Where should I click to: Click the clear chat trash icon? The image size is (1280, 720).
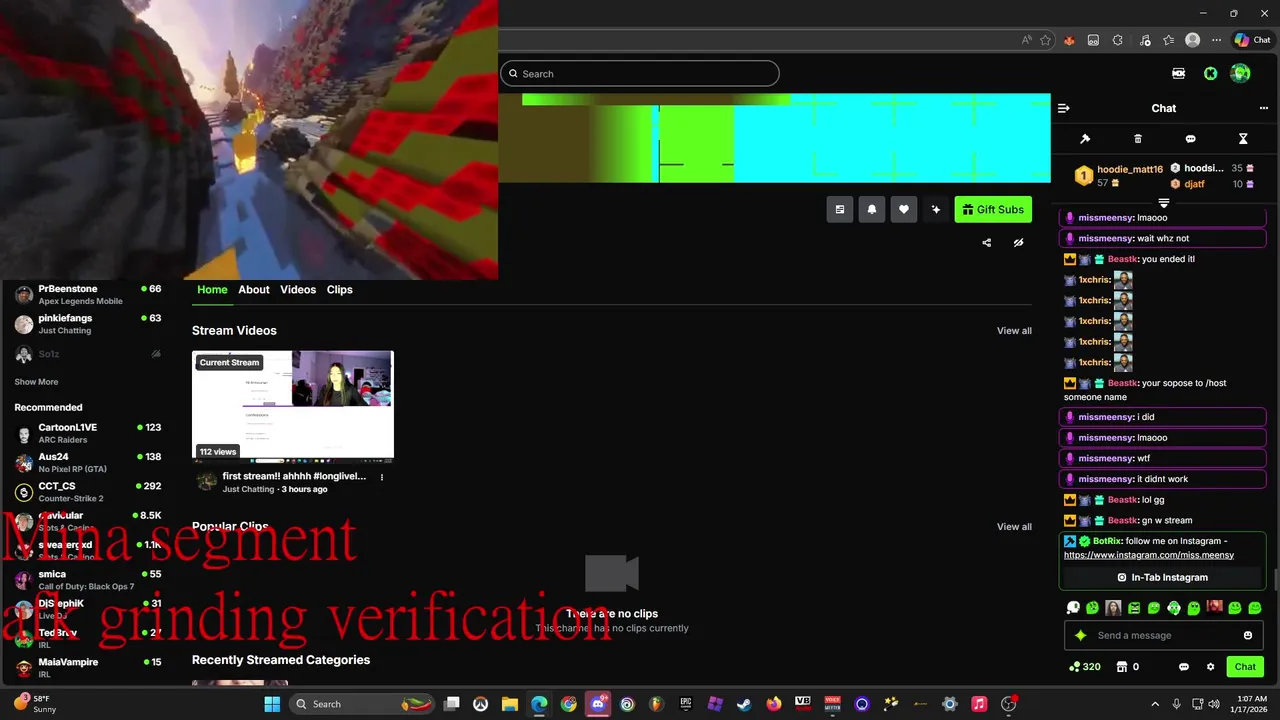(x=1138, y=139)
